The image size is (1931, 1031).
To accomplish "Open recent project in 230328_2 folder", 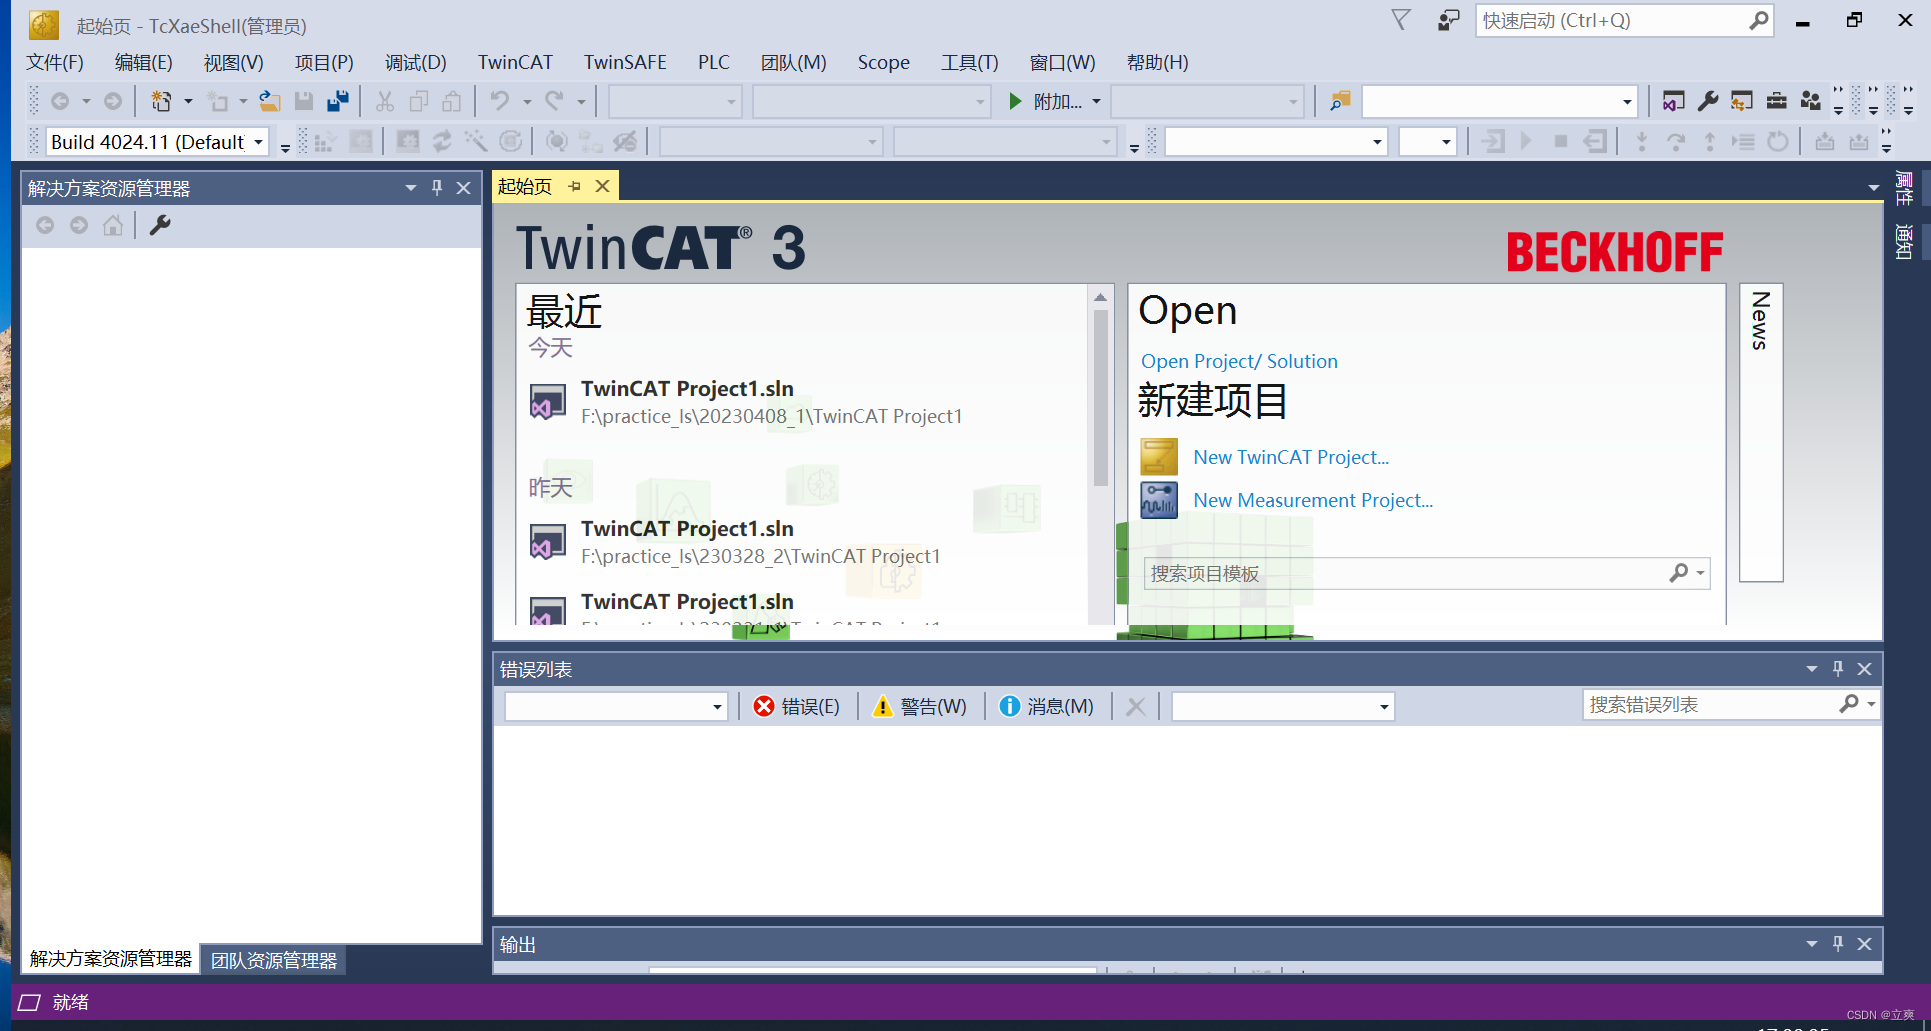I will (735, 542).
